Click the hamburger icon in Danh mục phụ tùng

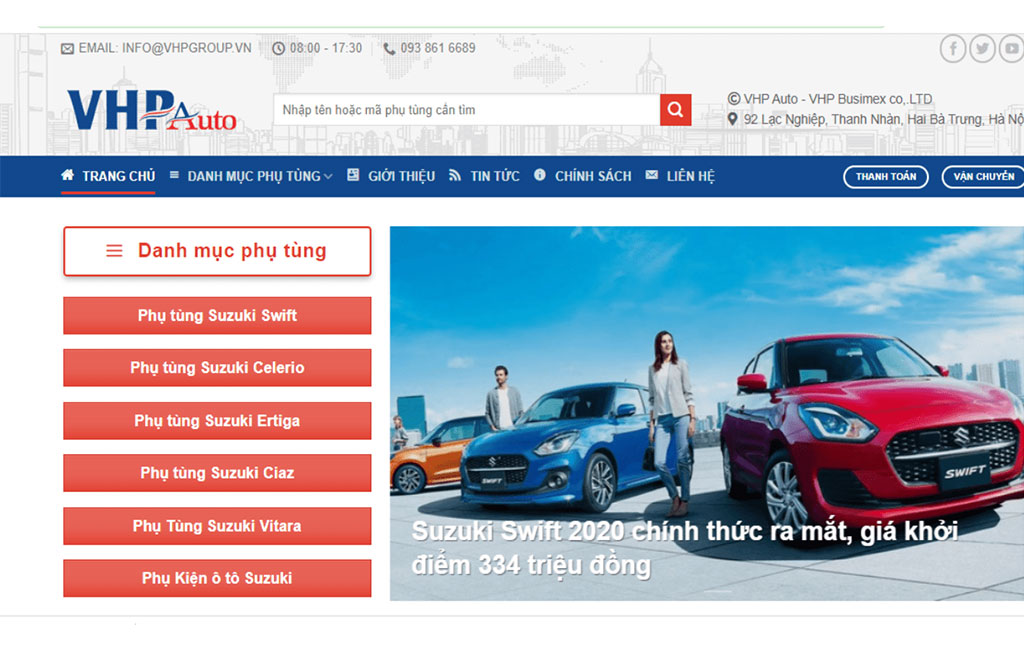[114, 251]
